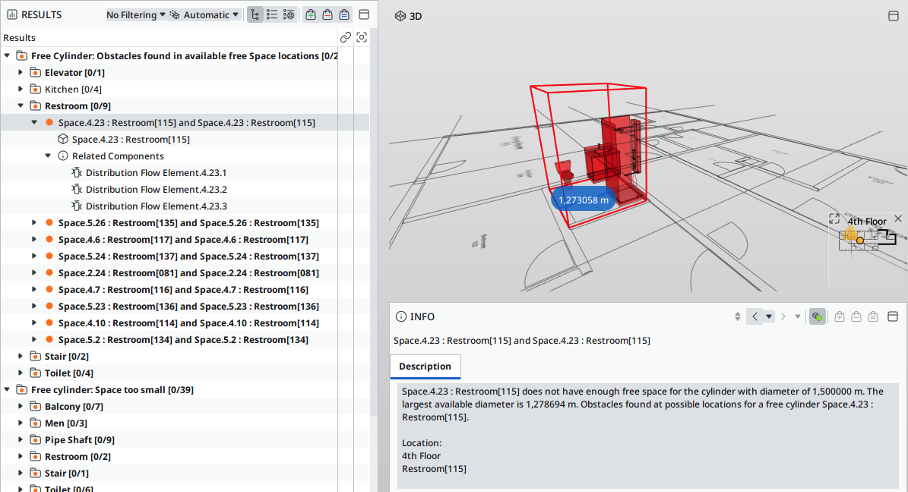Expand the Elevator [0/1] category

click(20, 72)
